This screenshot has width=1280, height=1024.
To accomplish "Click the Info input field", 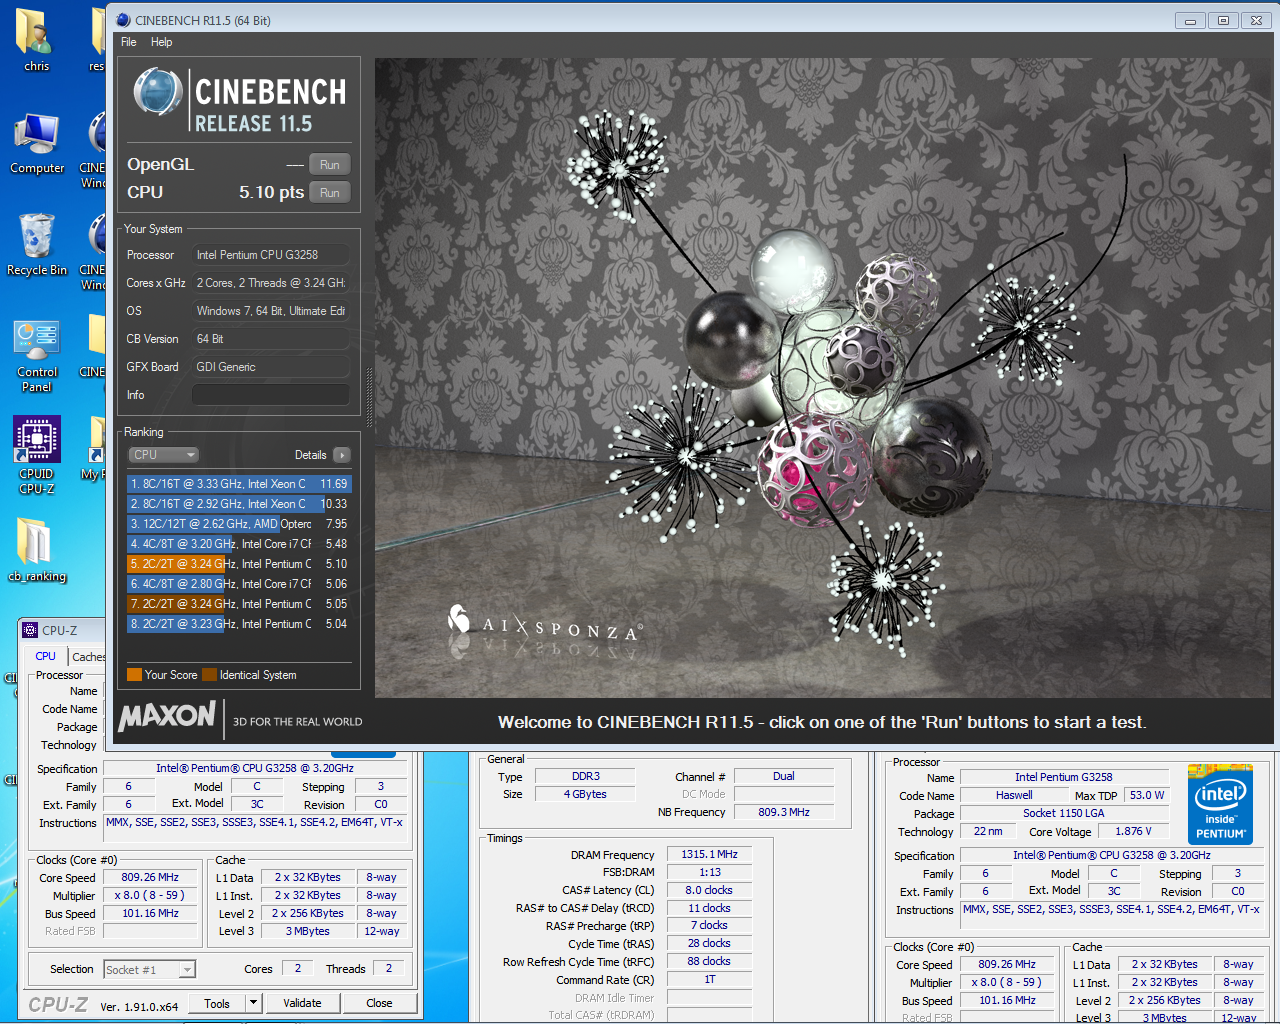I will [271, 395].
